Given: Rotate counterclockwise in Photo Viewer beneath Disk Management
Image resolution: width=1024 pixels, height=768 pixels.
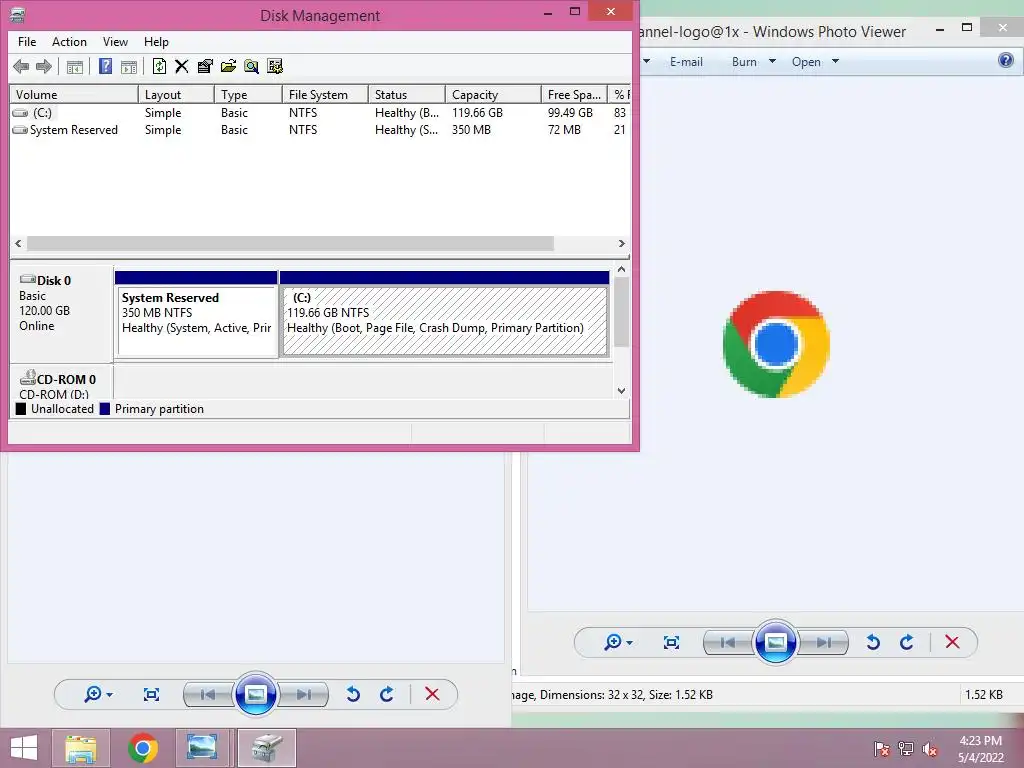Looking at the screenshot, I should tap(353, 694).
